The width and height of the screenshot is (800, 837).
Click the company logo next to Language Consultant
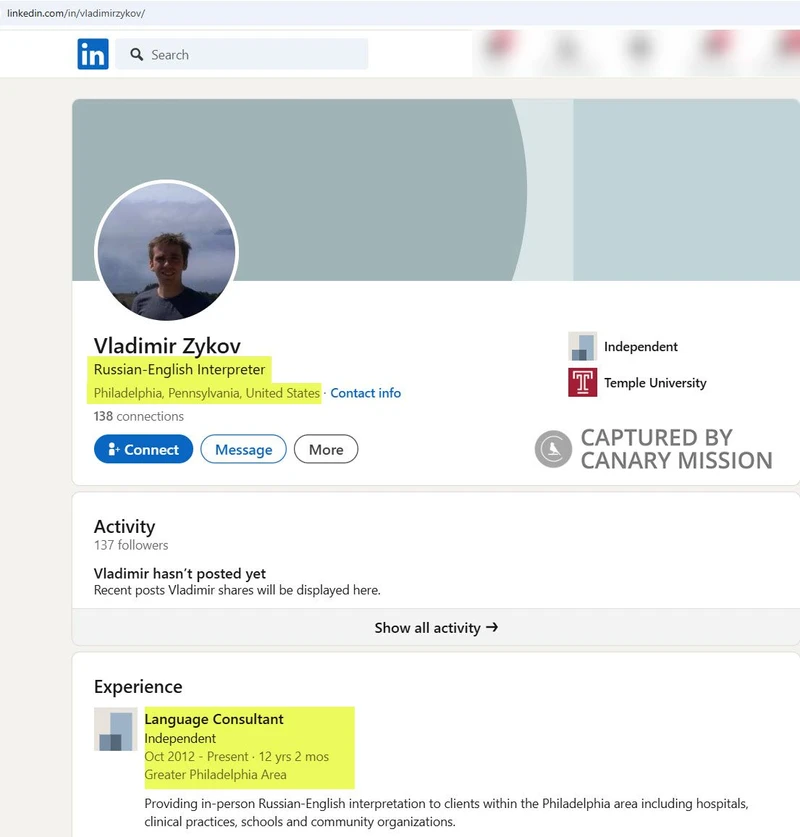pyautogui.click(x=114, y=730)
